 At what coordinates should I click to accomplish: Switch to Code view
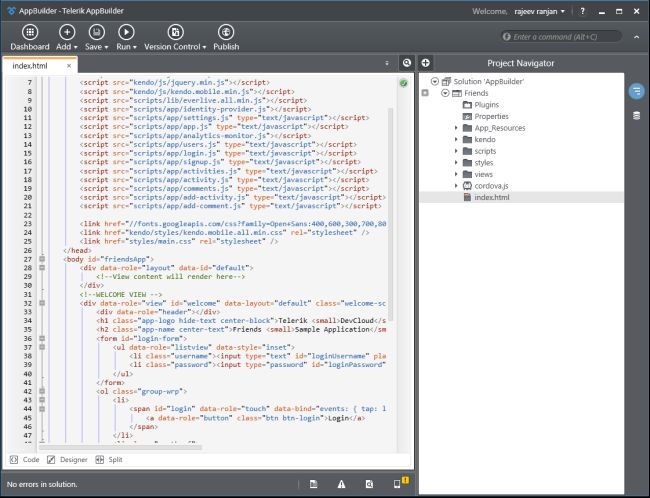click(24, 459)
